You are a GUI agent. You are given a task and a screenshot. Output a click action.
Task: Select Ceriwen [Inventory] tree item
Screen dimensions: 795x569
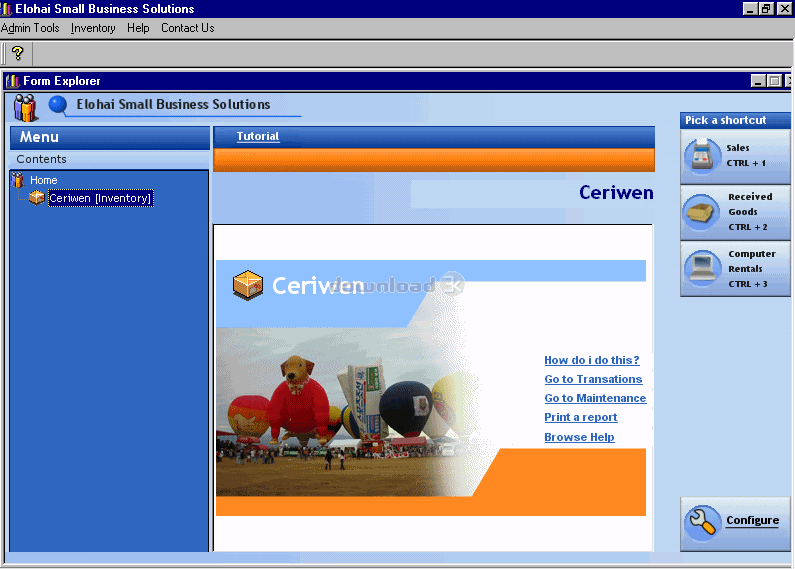[100, 198]
